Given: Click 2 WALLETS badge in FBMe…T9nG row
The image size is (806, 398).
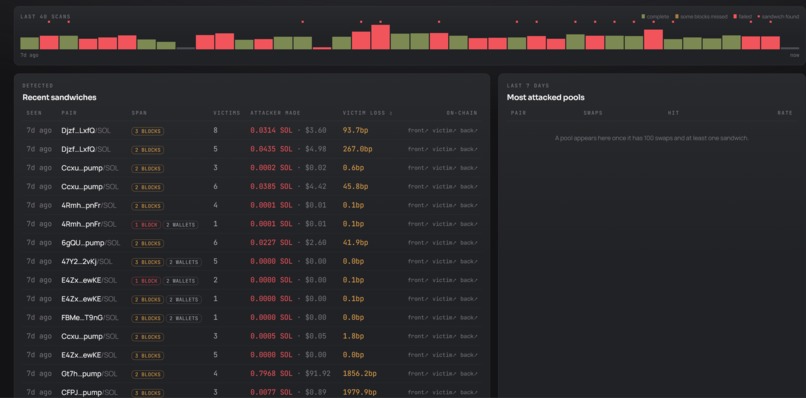Looking at the screenshot, I should (184, 318).
